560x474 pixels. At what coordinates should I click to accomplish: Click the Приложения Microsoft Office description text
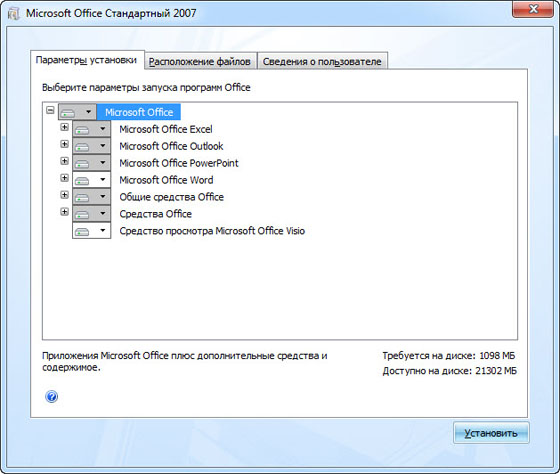tap(185, 361)
